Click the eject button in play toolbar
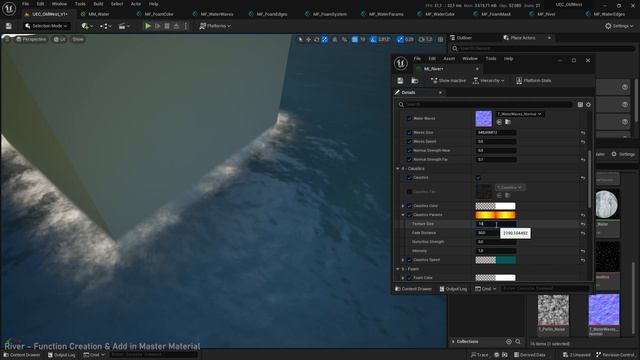The height and width of the screenshot is (360, 640). click(176, 26)
